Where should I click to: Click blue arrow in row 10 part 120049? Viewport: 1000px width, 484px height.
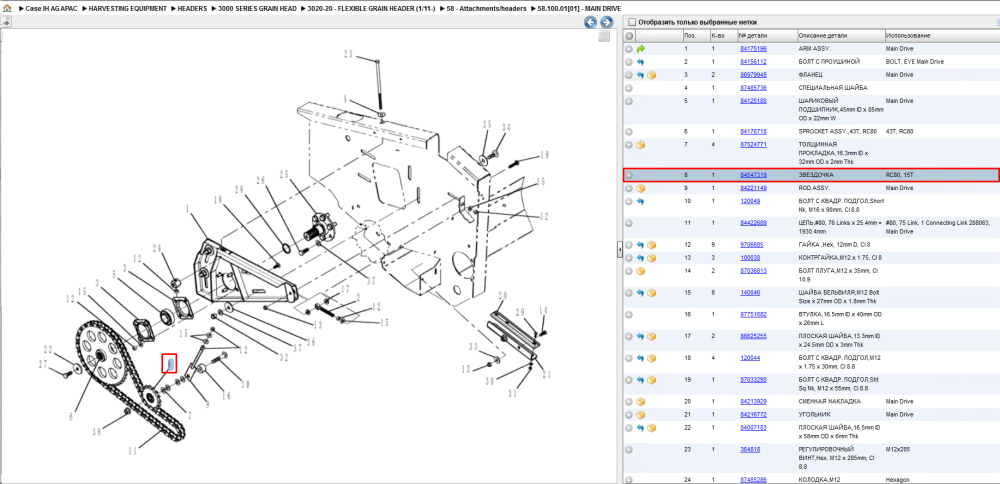point(641,201)
